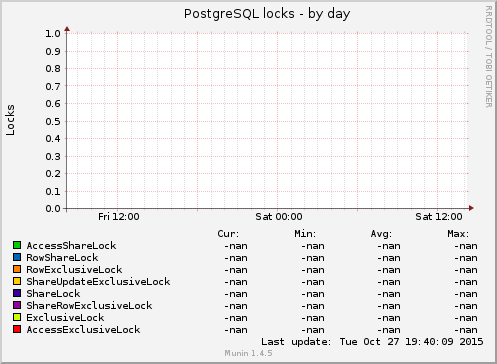Image resolution: width=497 pixels, height=364 pixels.
Task: Click the 'Min:' column header
Action: click(x=305, y=234)
